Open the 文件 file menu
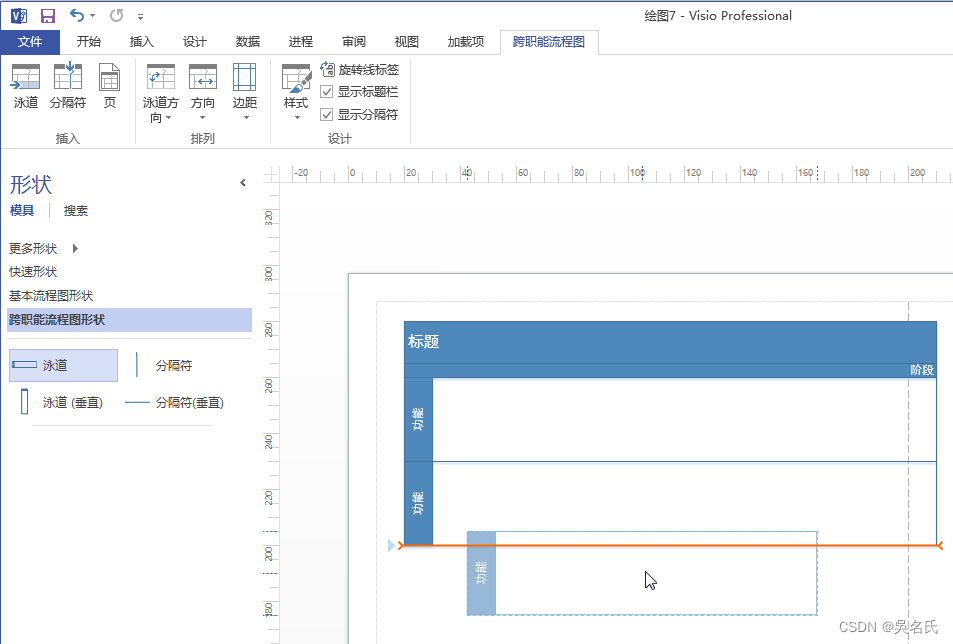The height and width of the screenshot is (644, 953). 30,42
